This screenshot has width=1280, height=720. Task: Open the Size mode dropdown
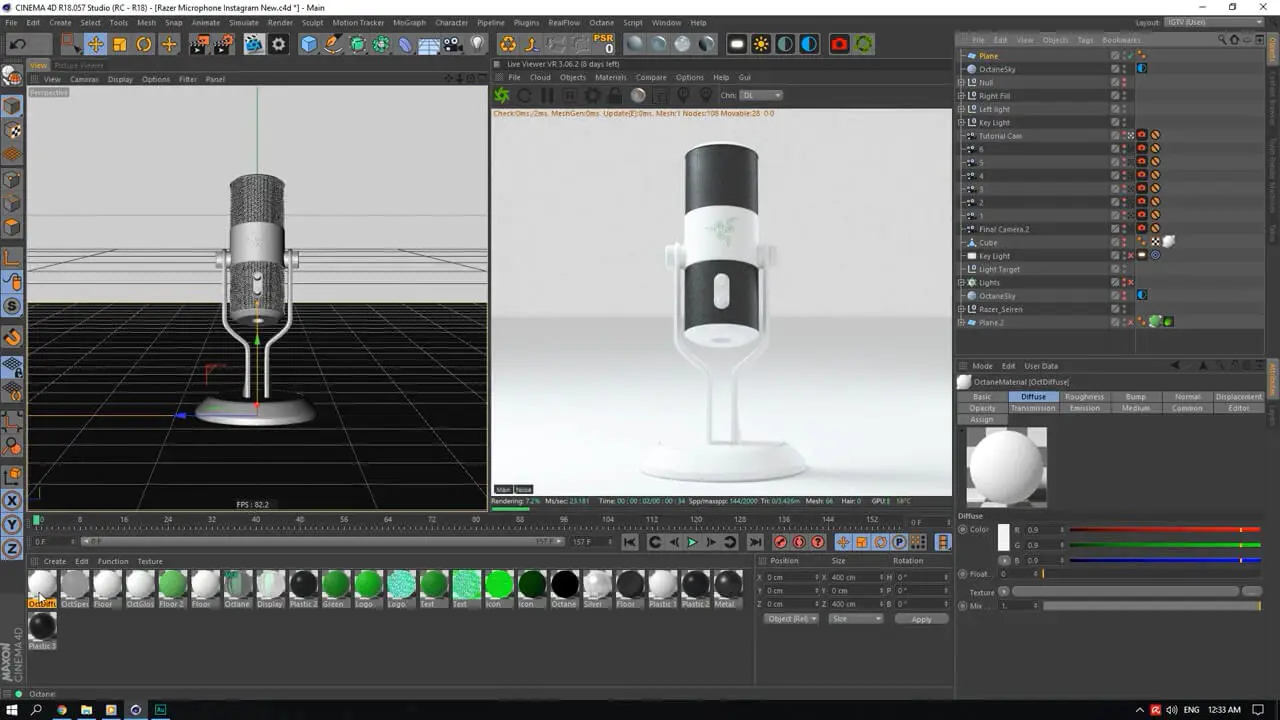point(856,619)
